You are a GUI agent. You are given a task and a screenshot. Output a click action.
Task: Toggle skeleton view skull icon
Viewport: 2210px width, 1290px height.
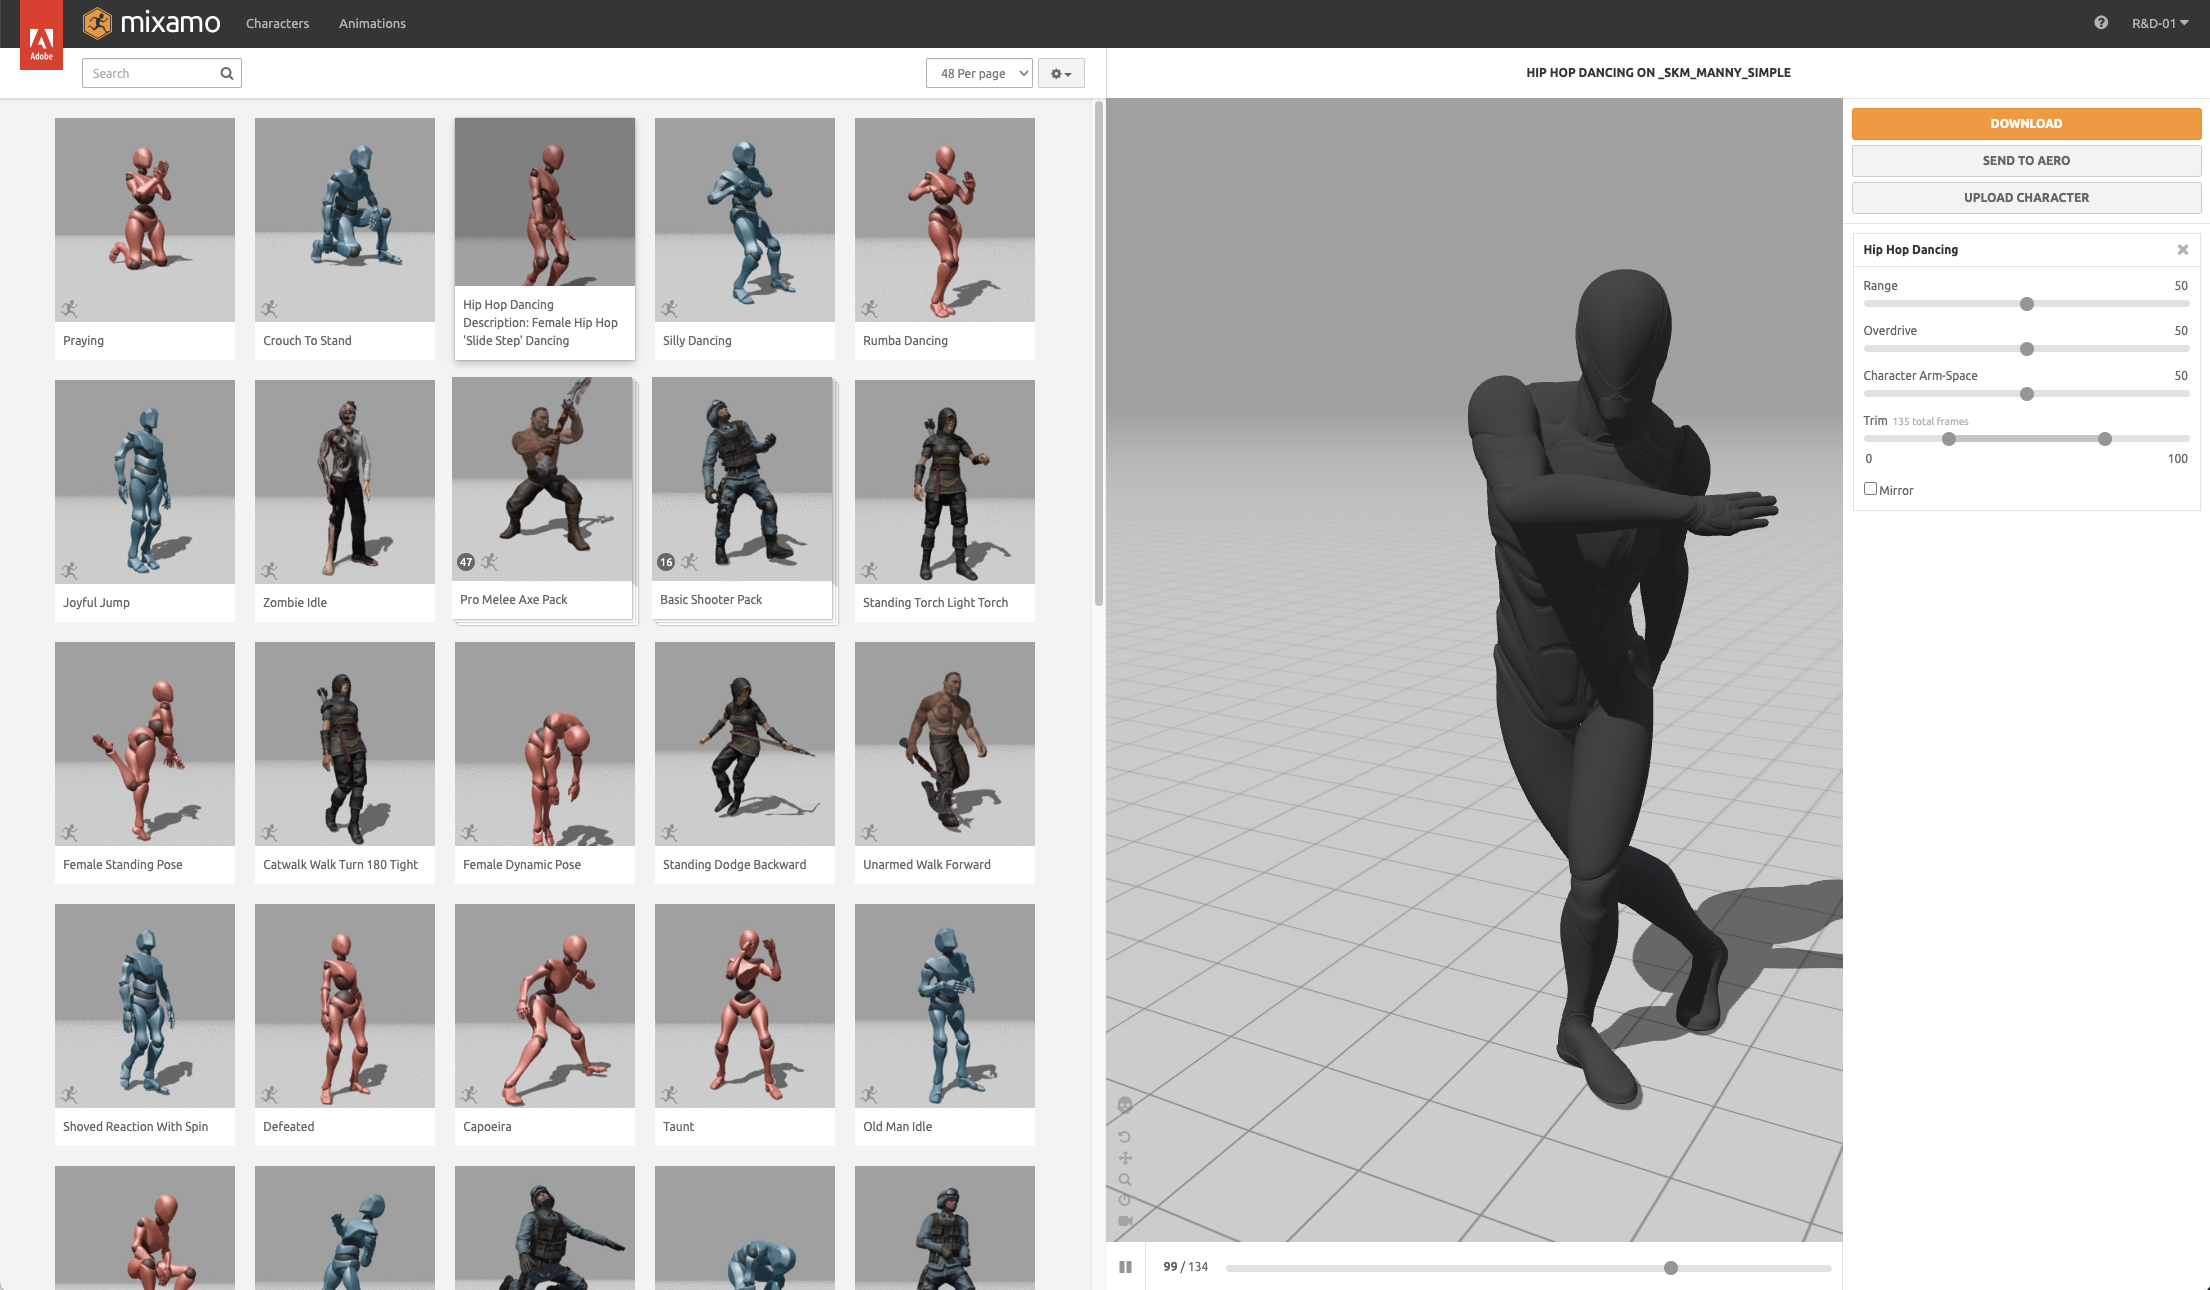click(x=1125, y=1105)
